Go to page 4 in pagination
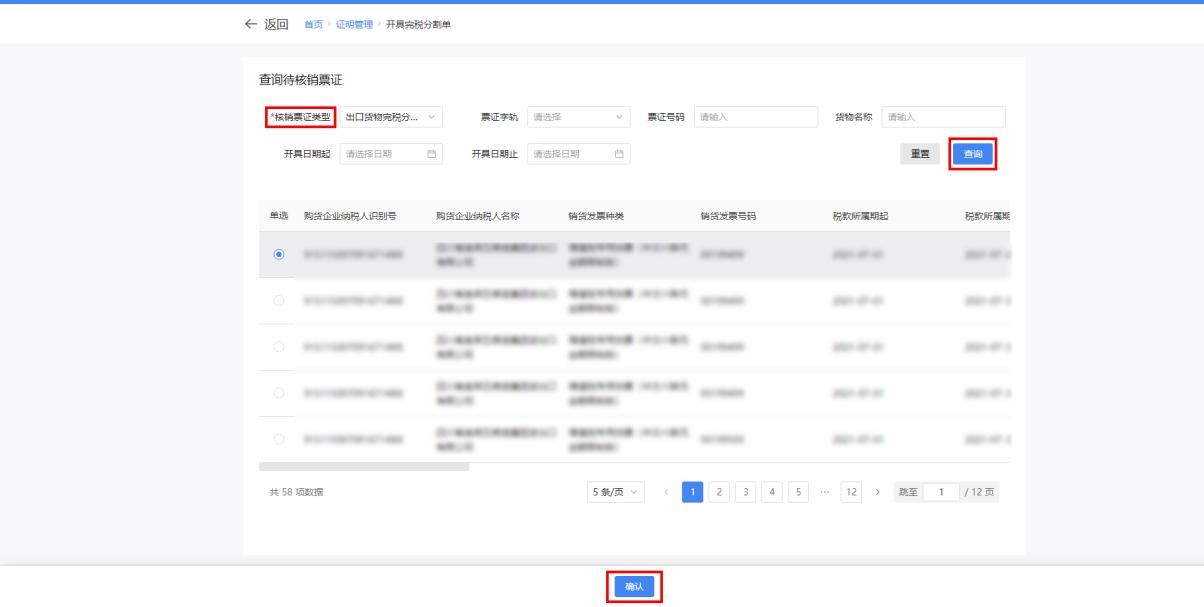 772,491
